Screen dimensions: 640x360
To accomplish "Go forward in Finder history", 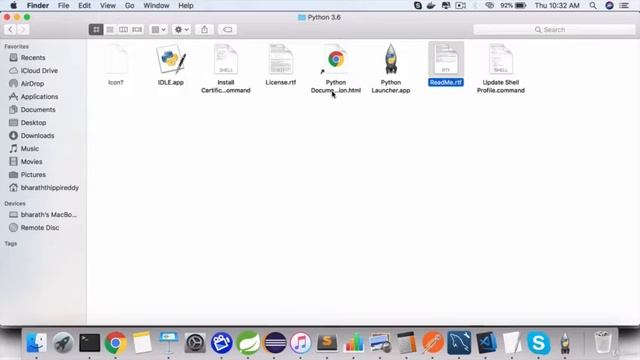I will point(23,29).
